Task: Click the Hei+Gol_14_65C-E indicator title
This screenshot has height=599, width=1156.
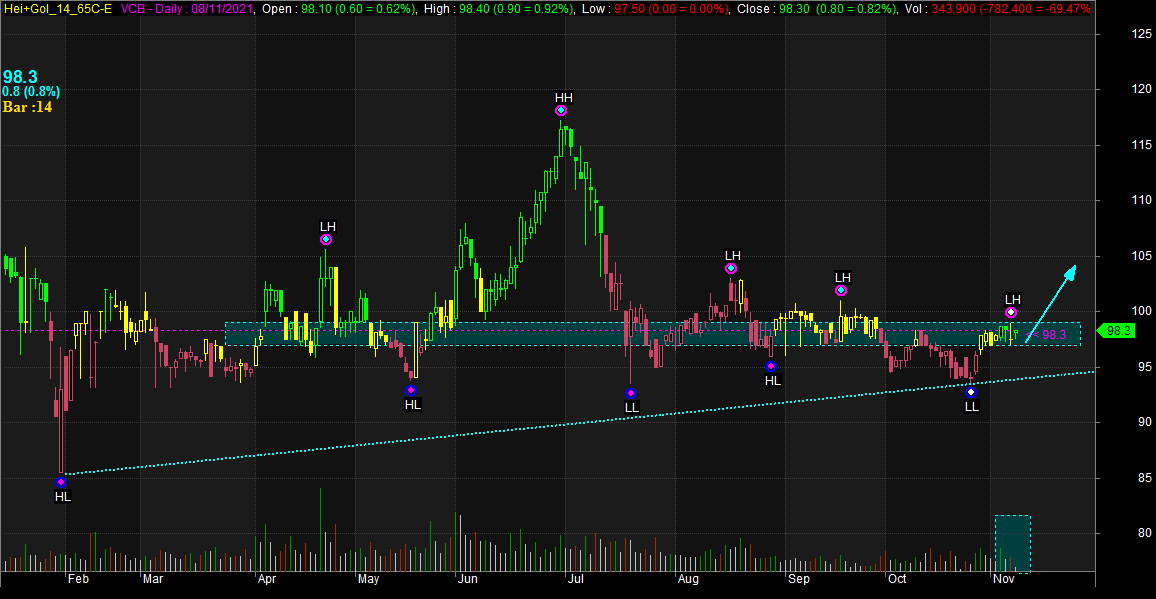Action: tap(57, 8)
